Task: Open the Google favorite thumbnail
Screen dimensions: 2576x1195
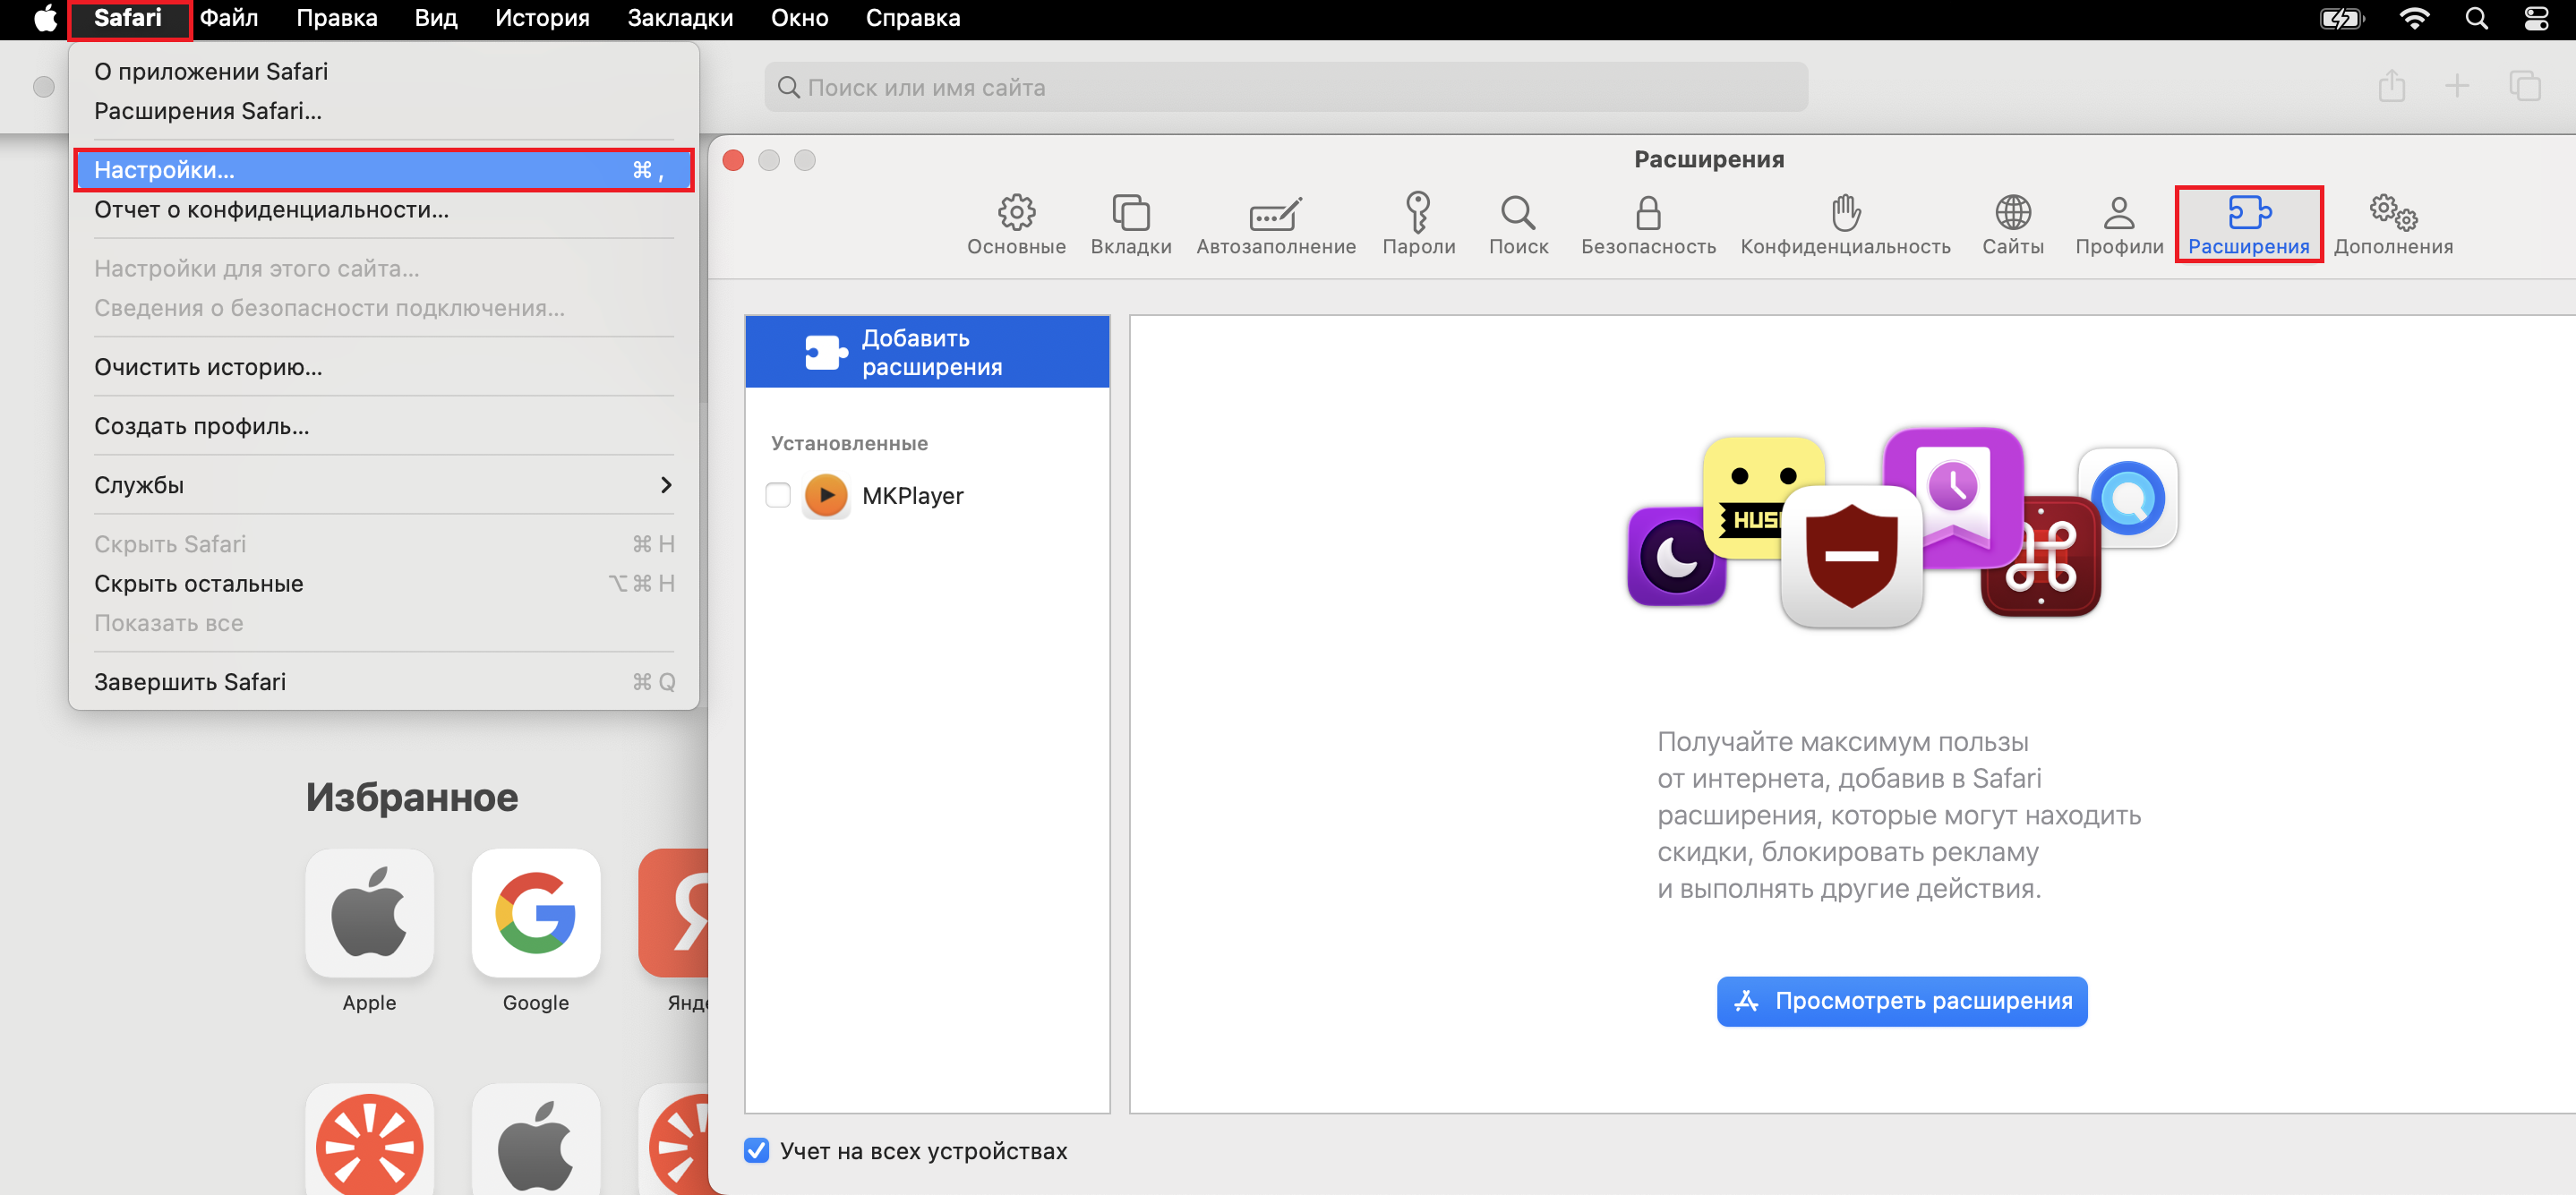Action: [535, 913]
